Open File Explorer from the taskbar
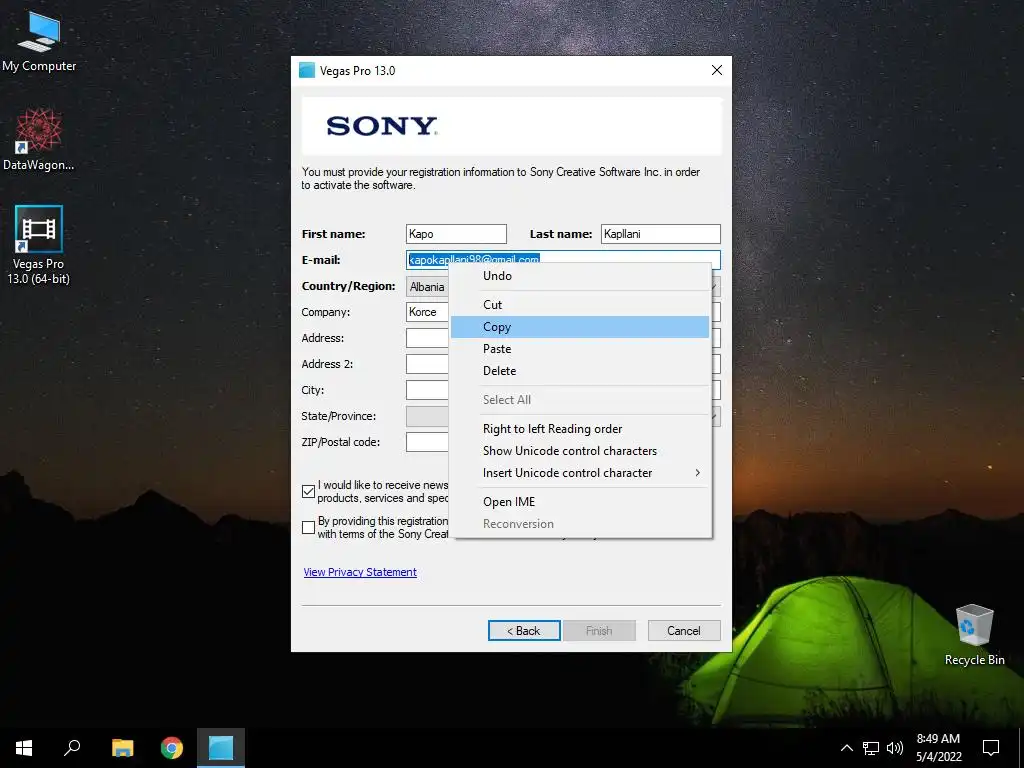Image resolution: width=1024 pixels, height=768 pixels. point(122,748)
